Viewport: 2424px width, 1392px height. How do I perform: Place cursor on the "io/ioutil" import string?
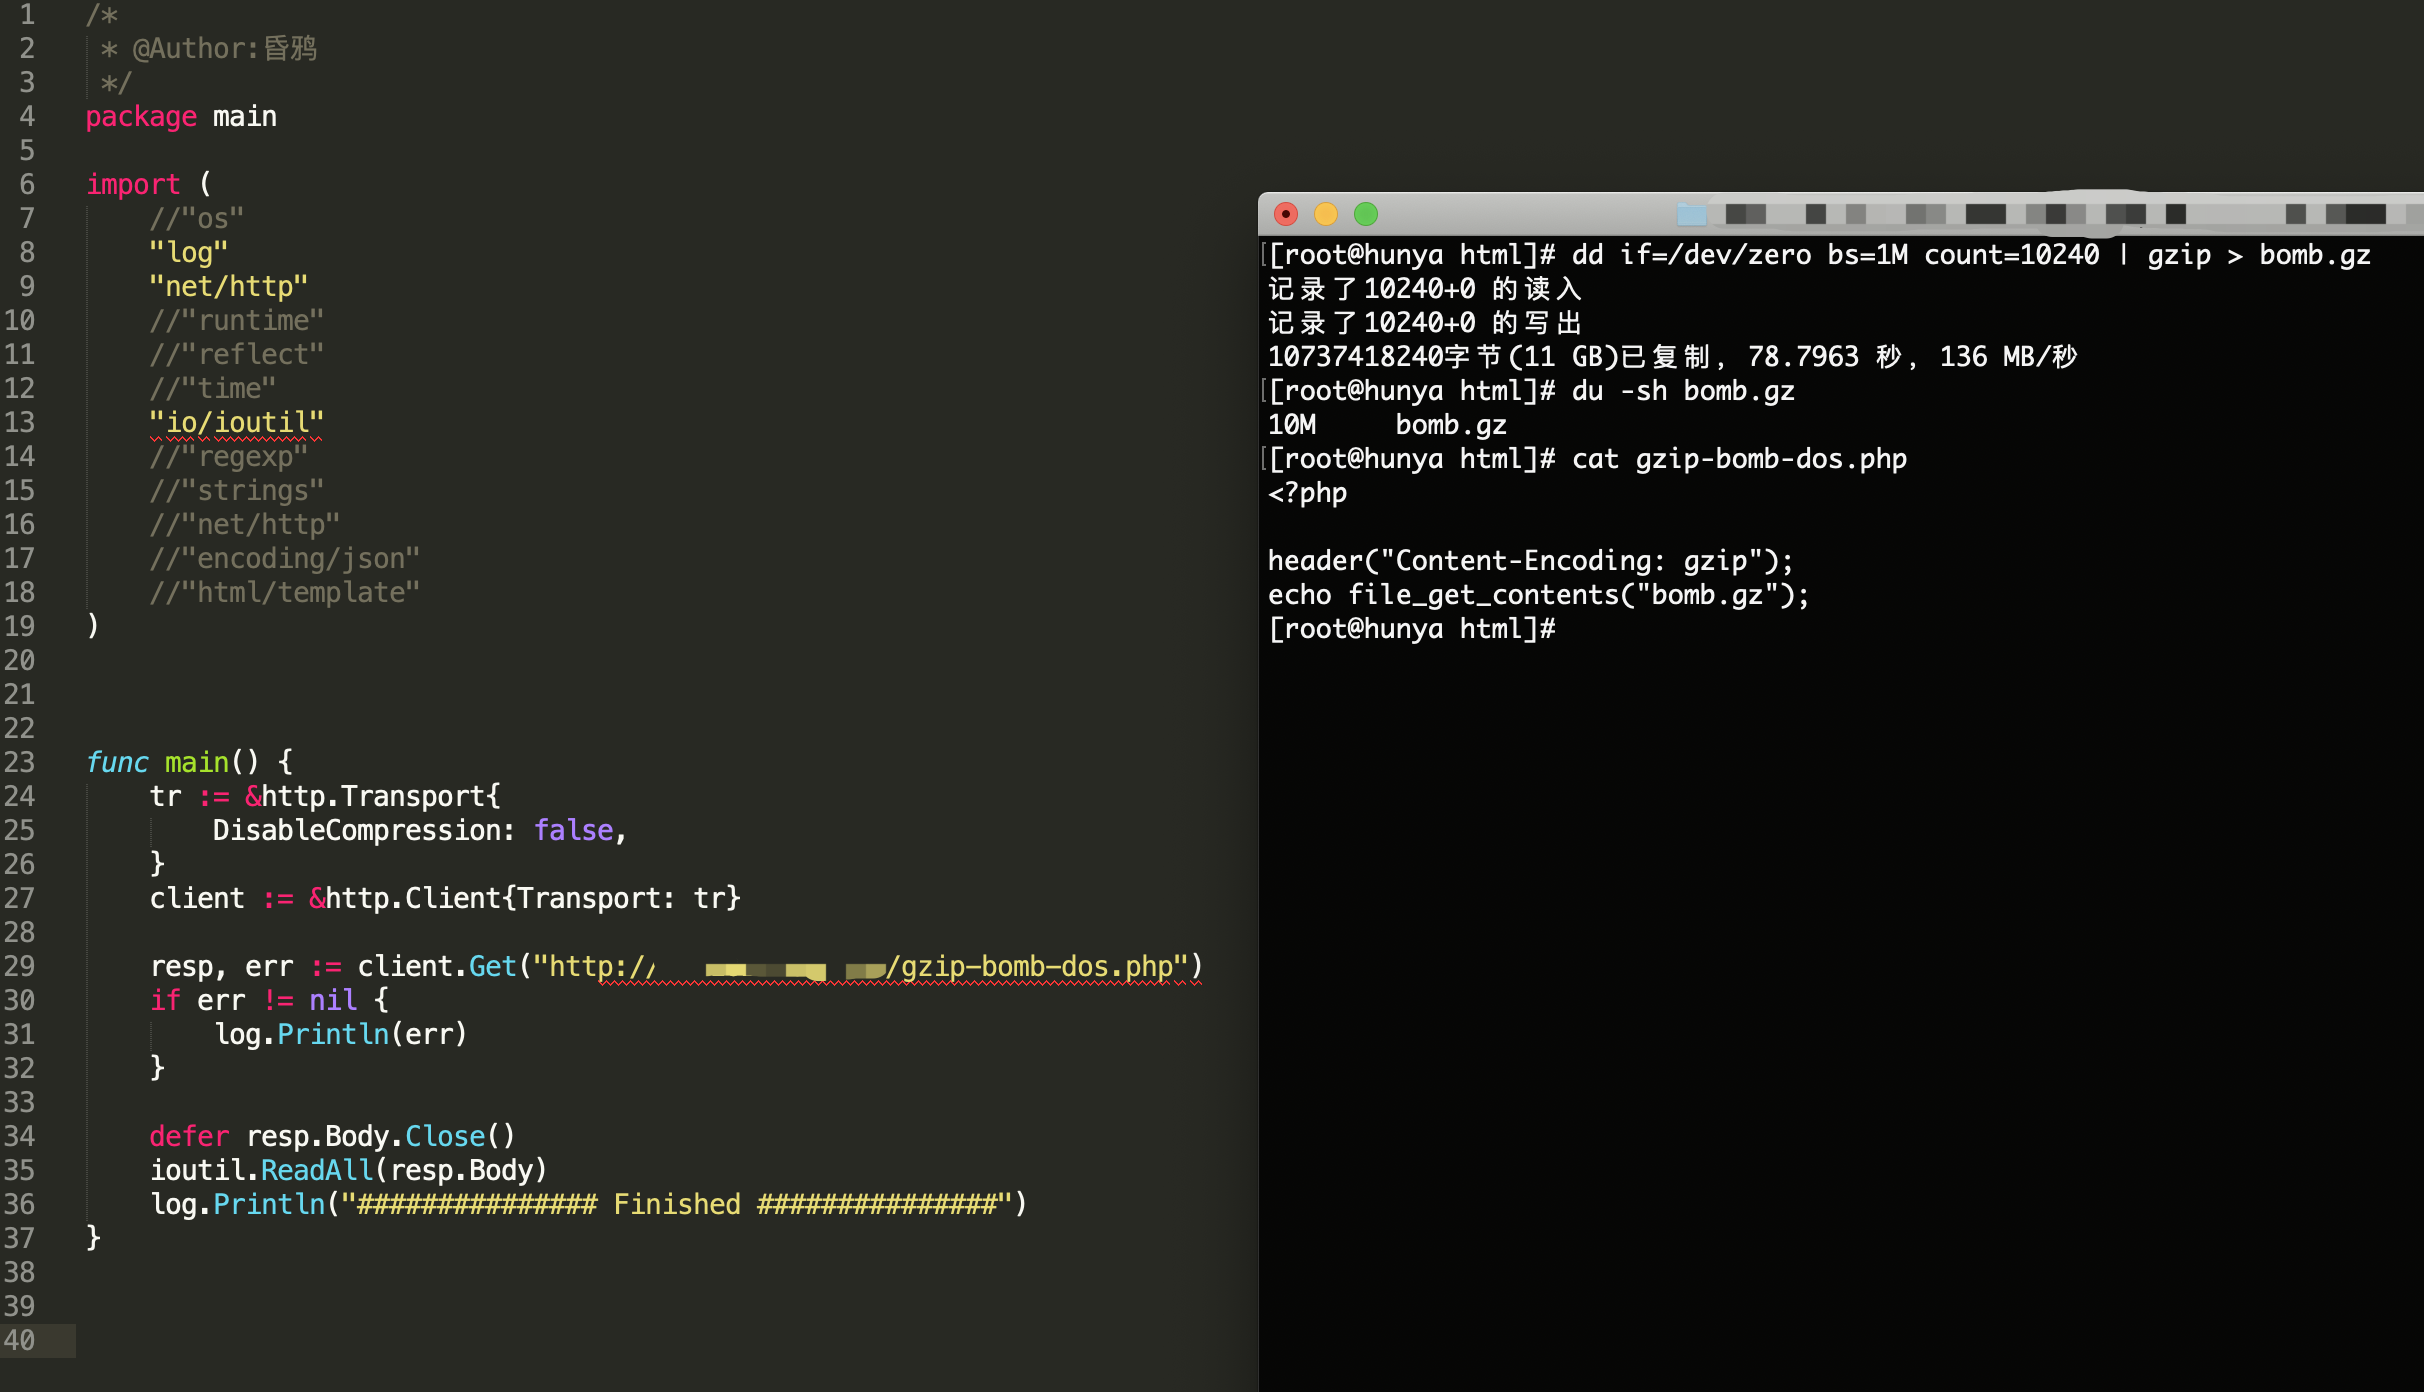(x=236, y=422)
